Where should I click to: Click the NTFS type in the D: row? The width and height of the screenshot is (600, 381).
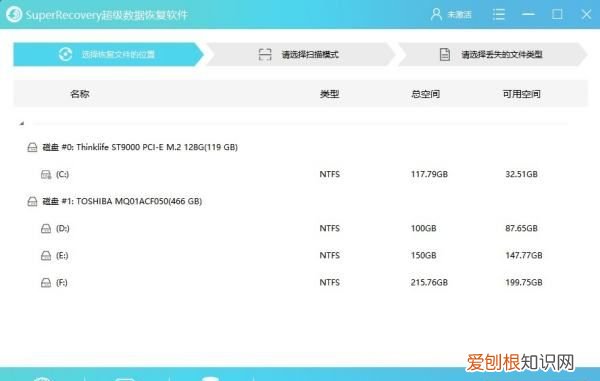coord(329,228)
